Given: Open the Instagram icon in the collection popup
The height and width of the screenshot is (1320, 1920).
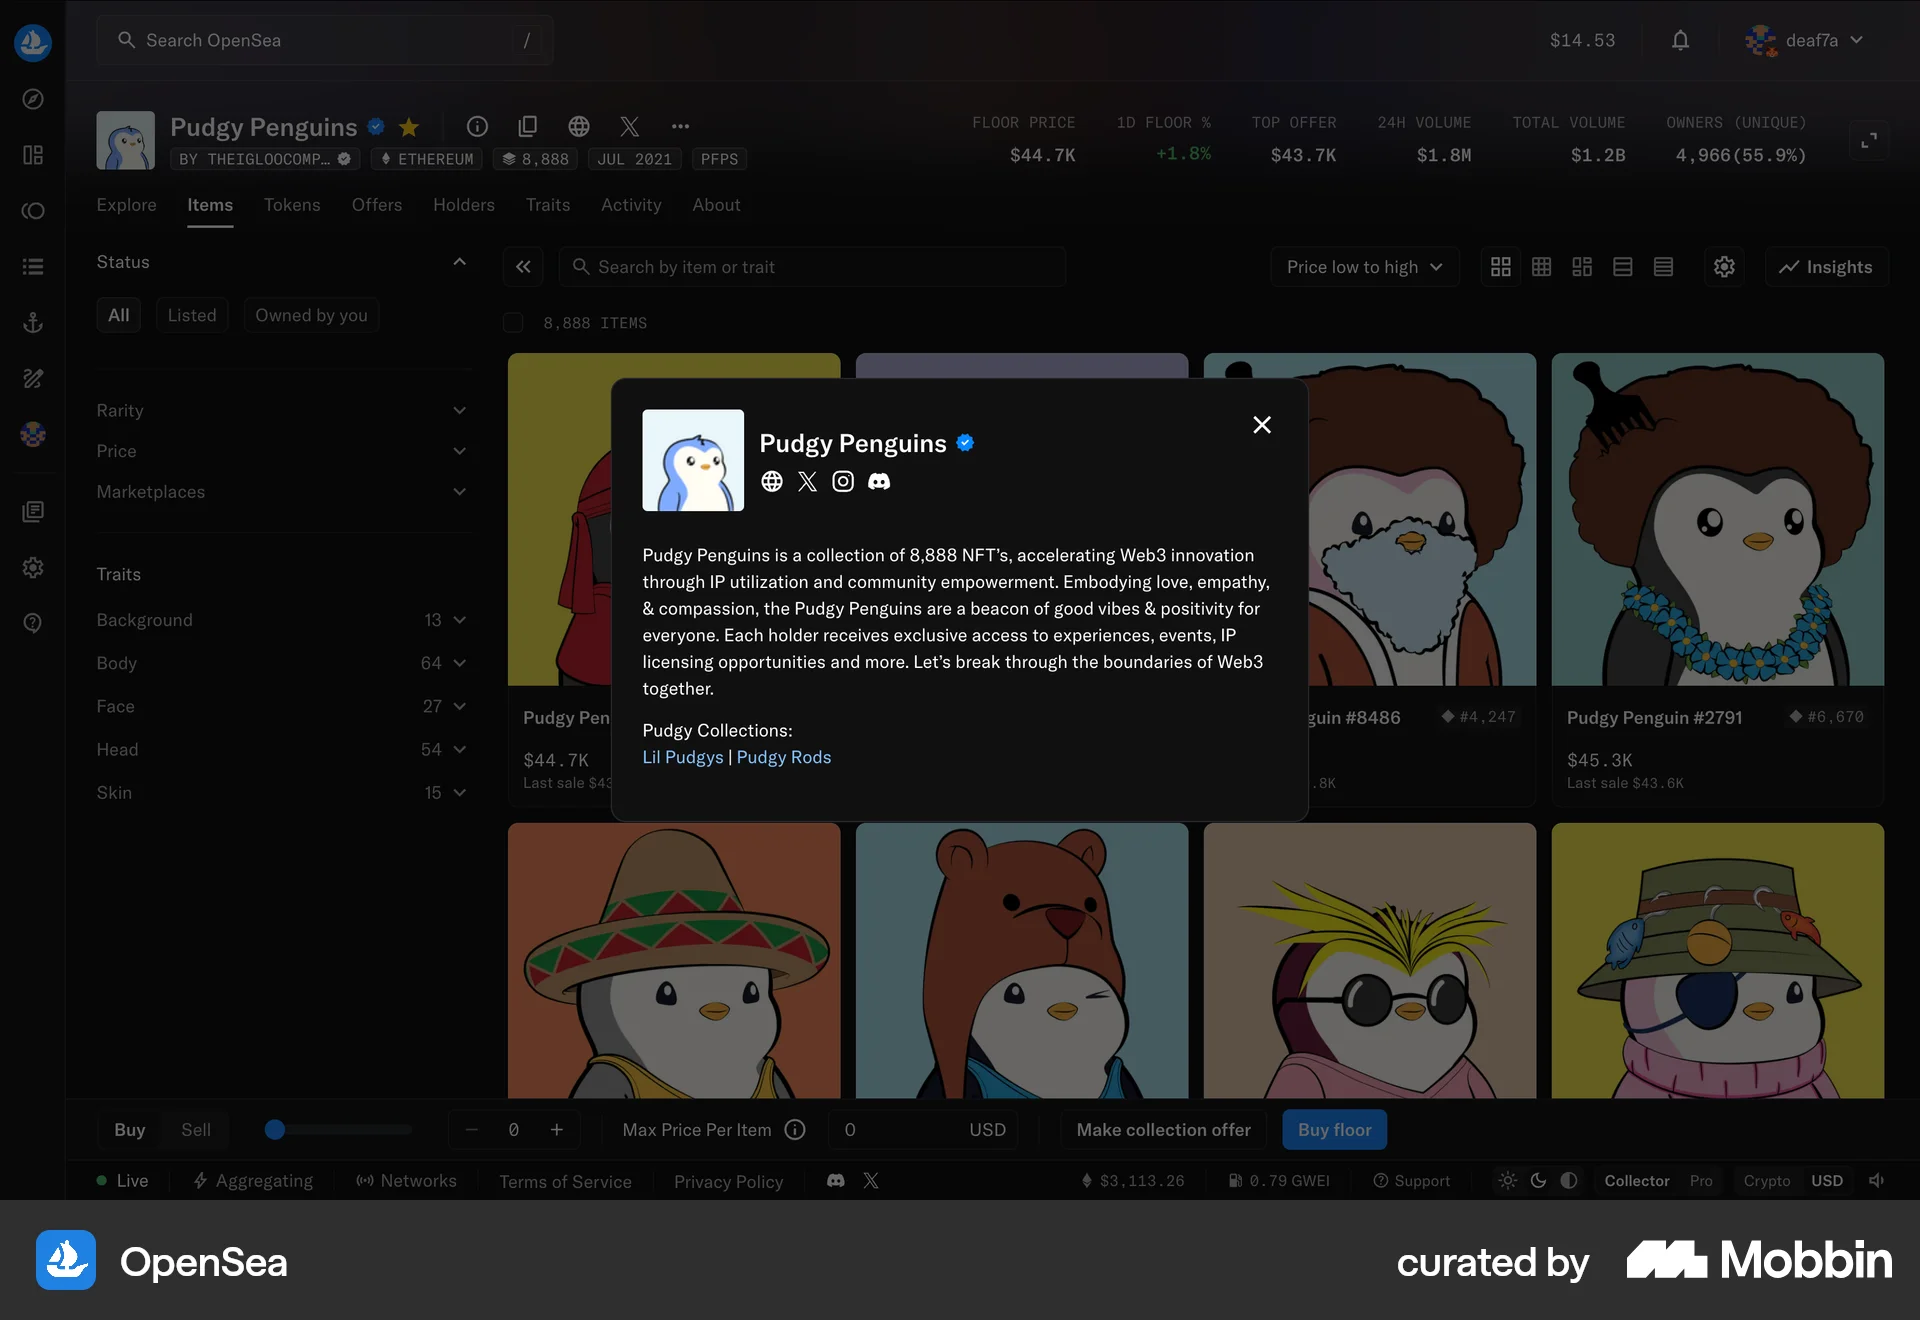Looking at the screenshot, I should (x=843, y=481).
